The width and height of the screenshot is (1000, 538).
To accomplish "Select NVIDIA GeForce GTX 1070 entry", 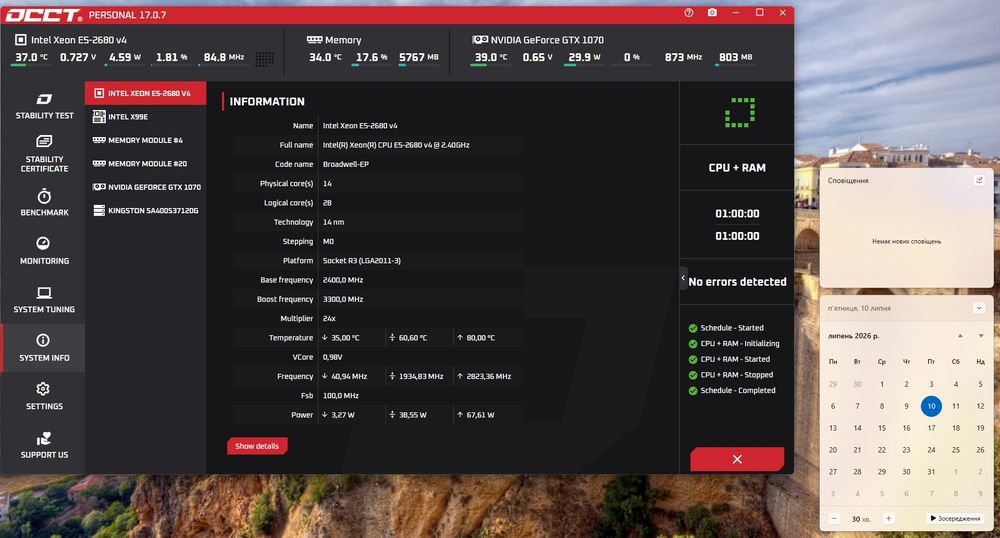I will [x=145, y=187].
